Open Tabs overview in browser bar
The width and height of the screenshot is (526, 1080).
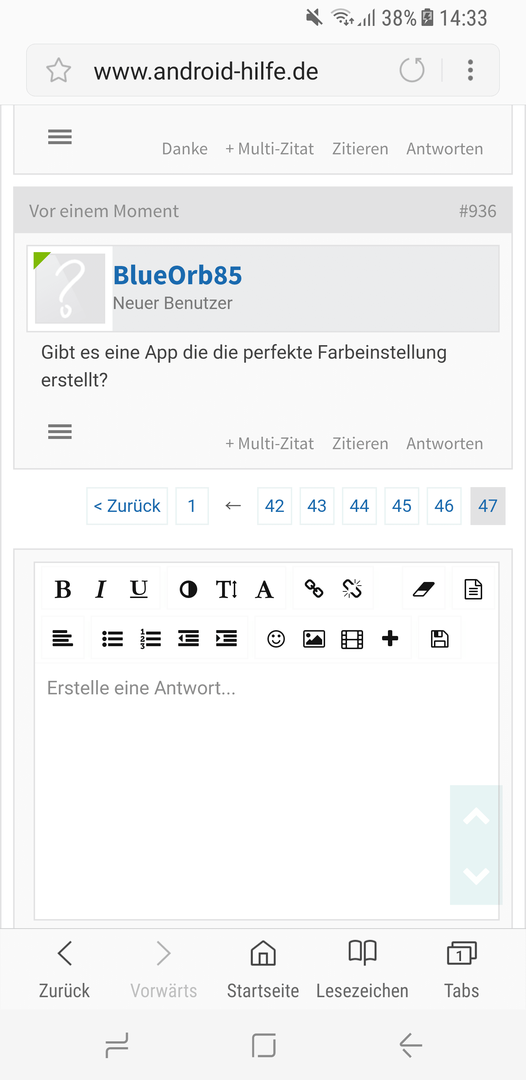pyautogui.click(x=461, y=971)
